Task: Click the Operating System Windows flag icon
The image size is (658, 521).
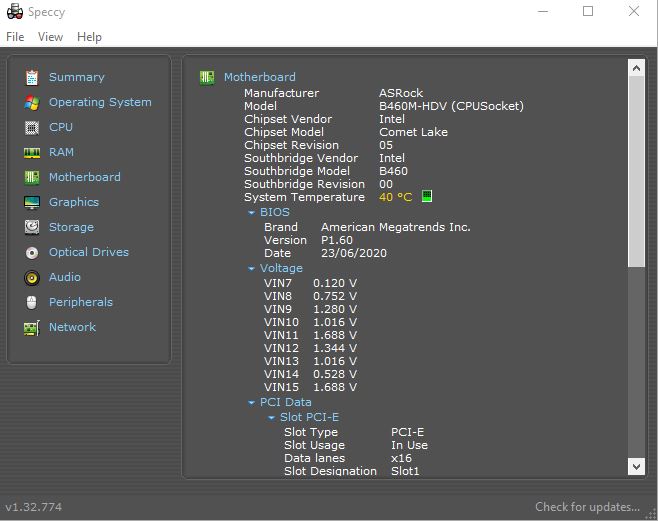Action: coord(32,103)
